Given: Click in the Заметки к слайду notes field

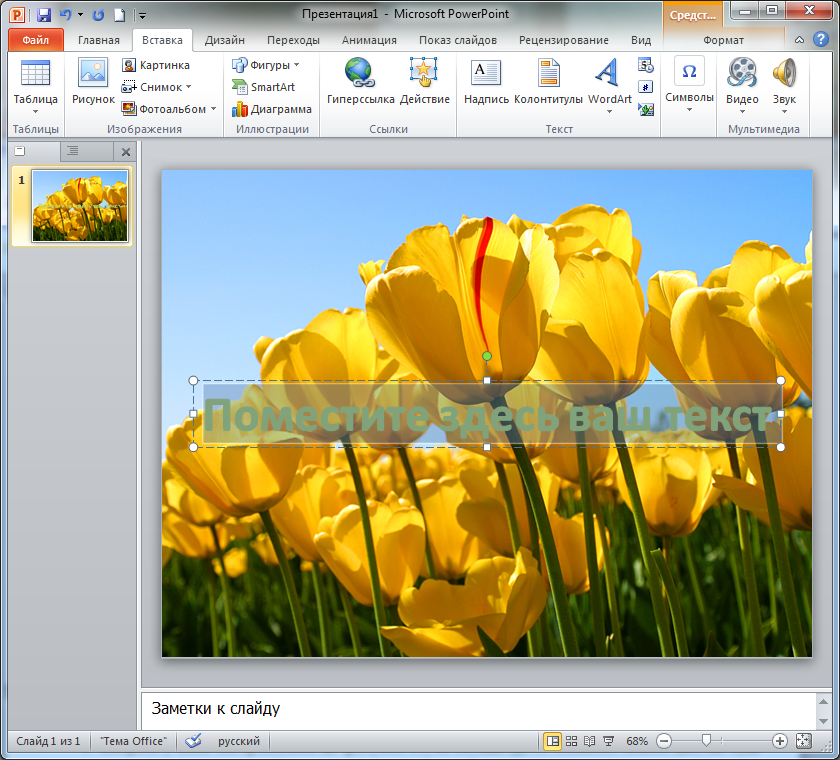Looking at the screenshot, I should click(478, 710).
